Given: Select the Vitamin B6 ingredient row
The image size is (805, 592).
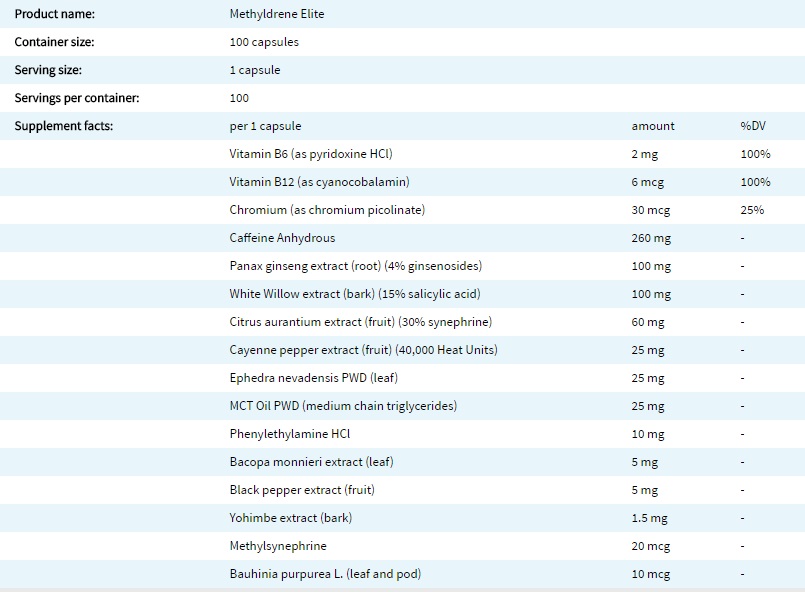Looking at the screenshot, I should point(310,154).
